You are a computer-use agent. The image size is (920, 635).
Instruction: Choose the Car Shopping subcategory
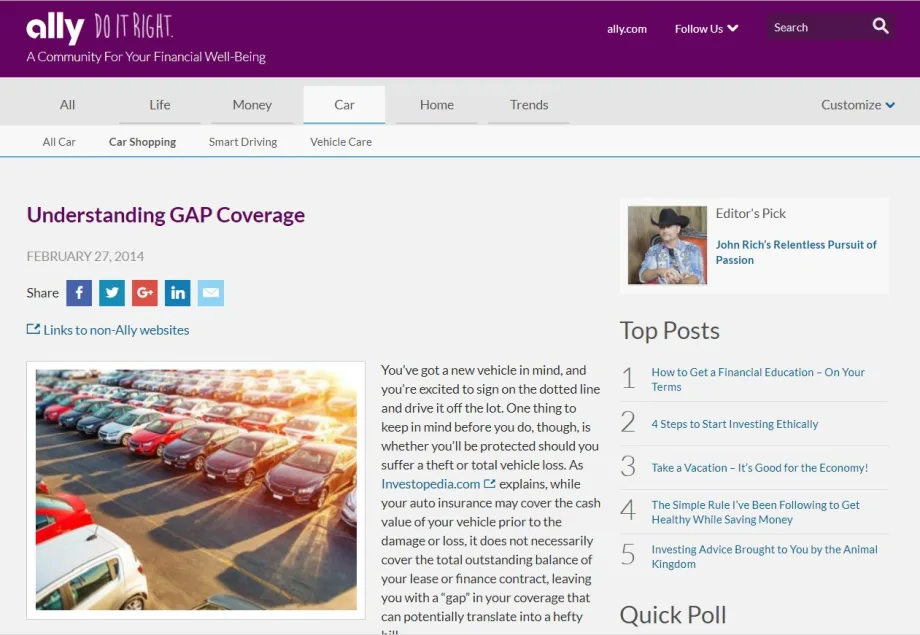(143, 142)
